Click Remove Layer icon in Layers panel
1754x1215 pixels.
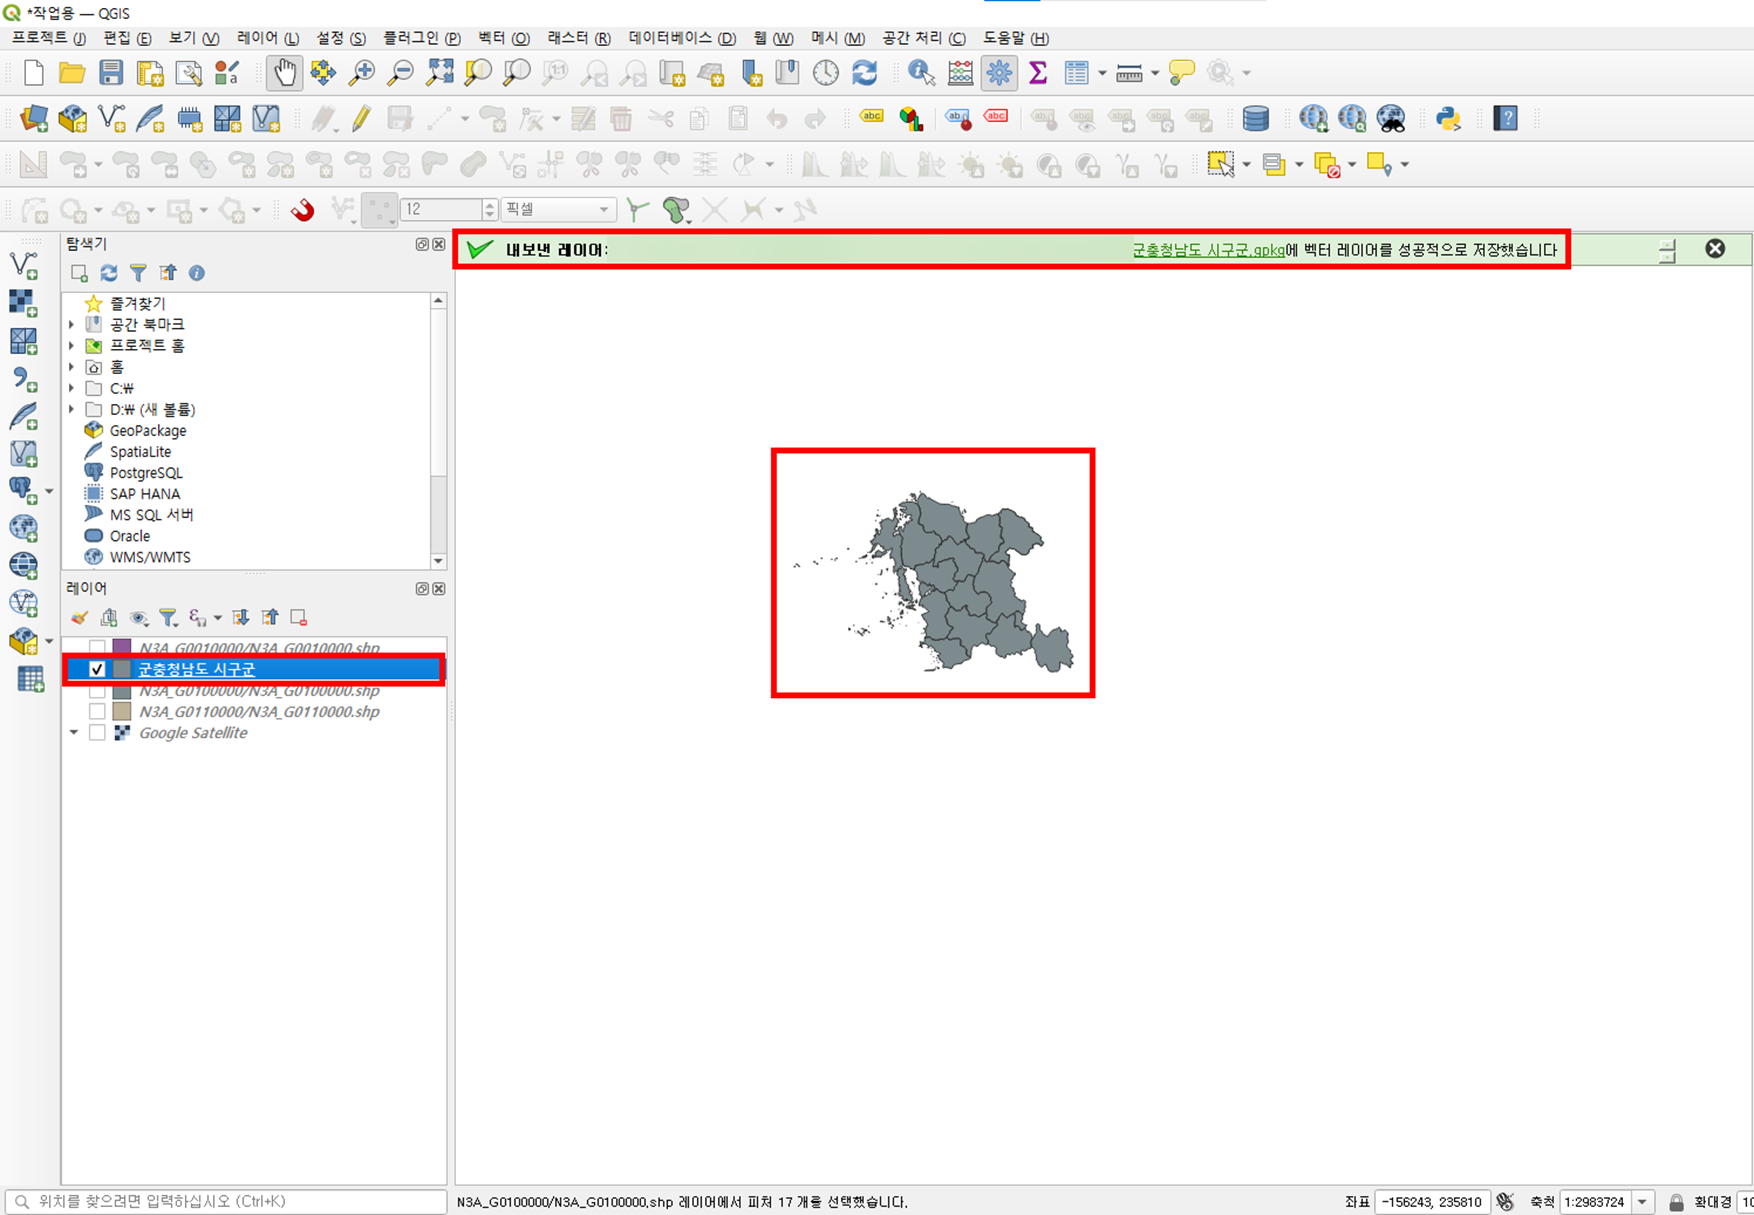pos(298,618)
